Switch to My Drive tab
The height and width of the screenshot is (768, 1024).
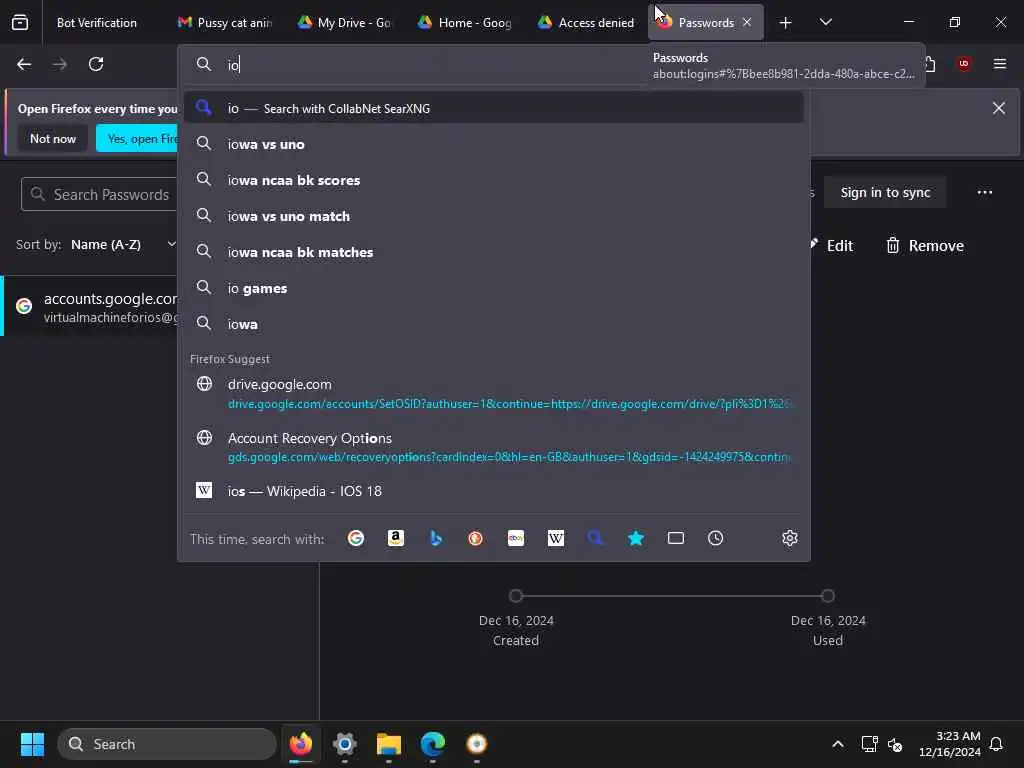click(x=344, y=22)
